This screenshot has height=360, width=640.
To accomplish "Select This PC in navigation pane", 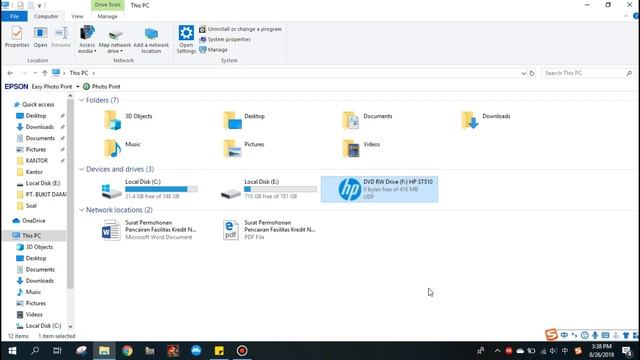I will [x=31, y=236].
